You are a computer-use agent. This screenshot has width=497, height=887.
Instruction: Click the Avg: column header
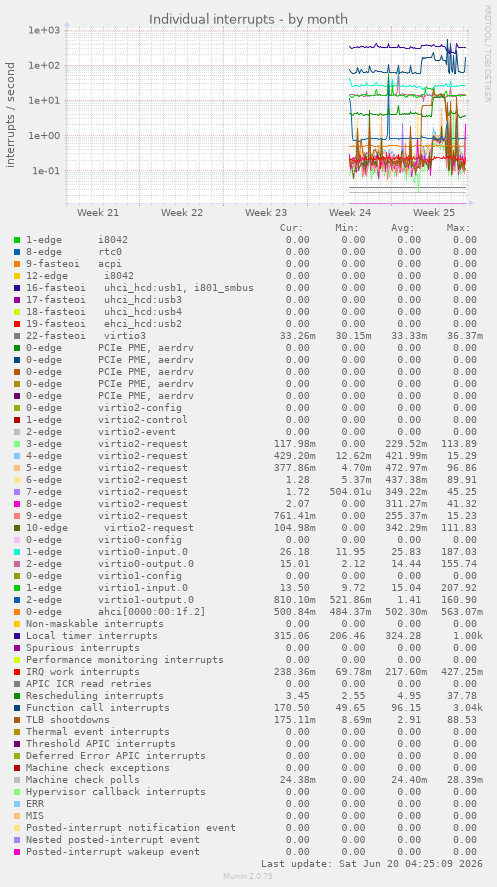click(x=403, y=228)
